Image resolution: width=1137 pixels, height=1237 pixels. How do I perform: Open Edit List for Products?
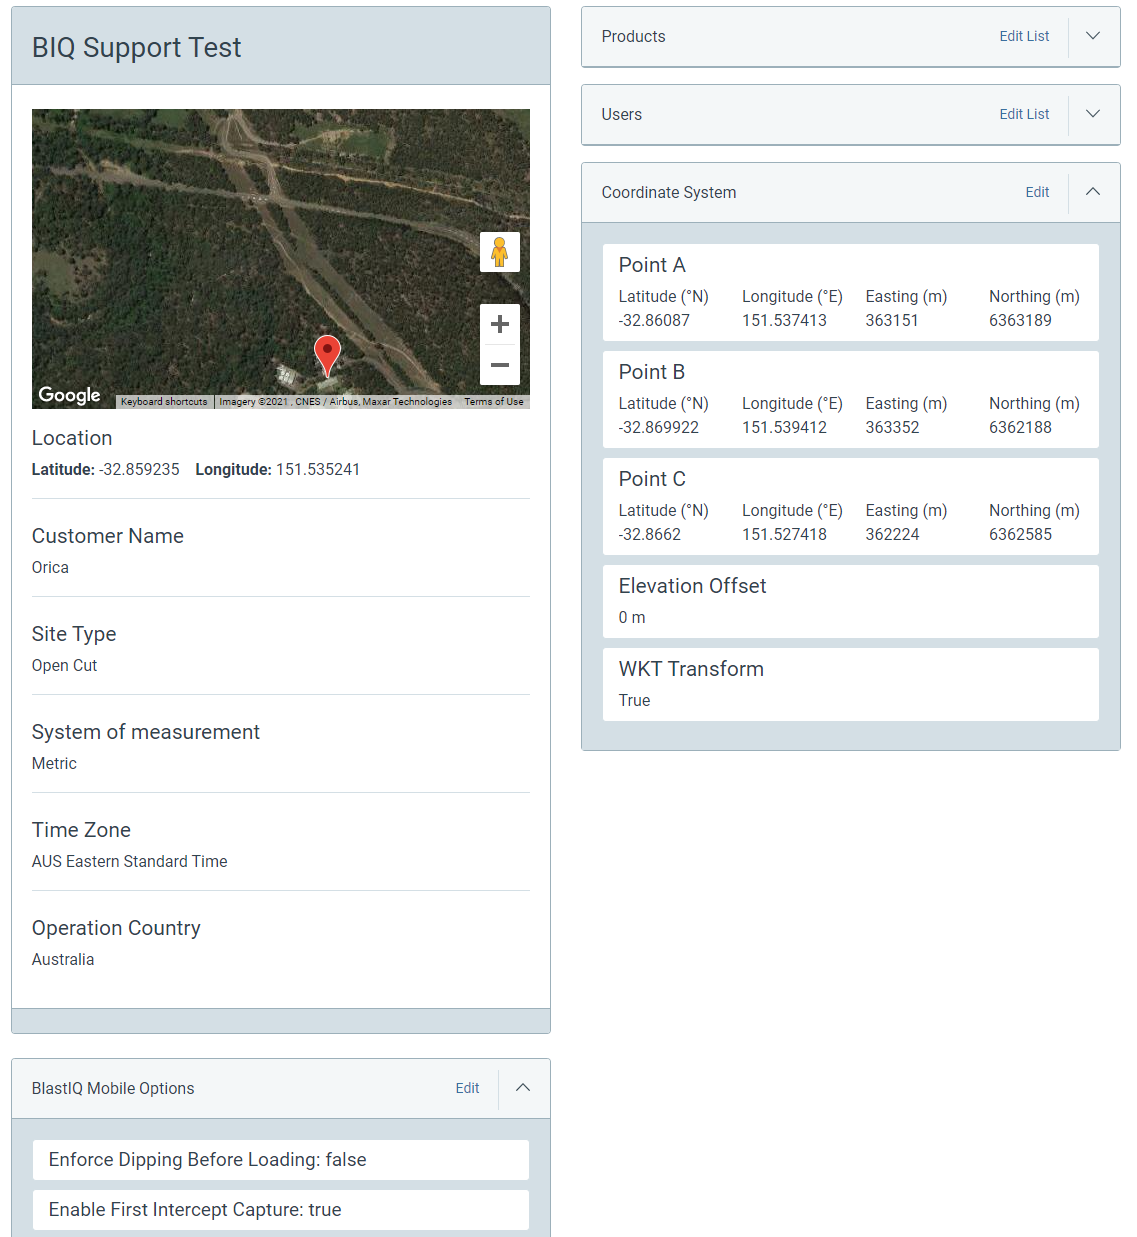[x=1024, y=36]
